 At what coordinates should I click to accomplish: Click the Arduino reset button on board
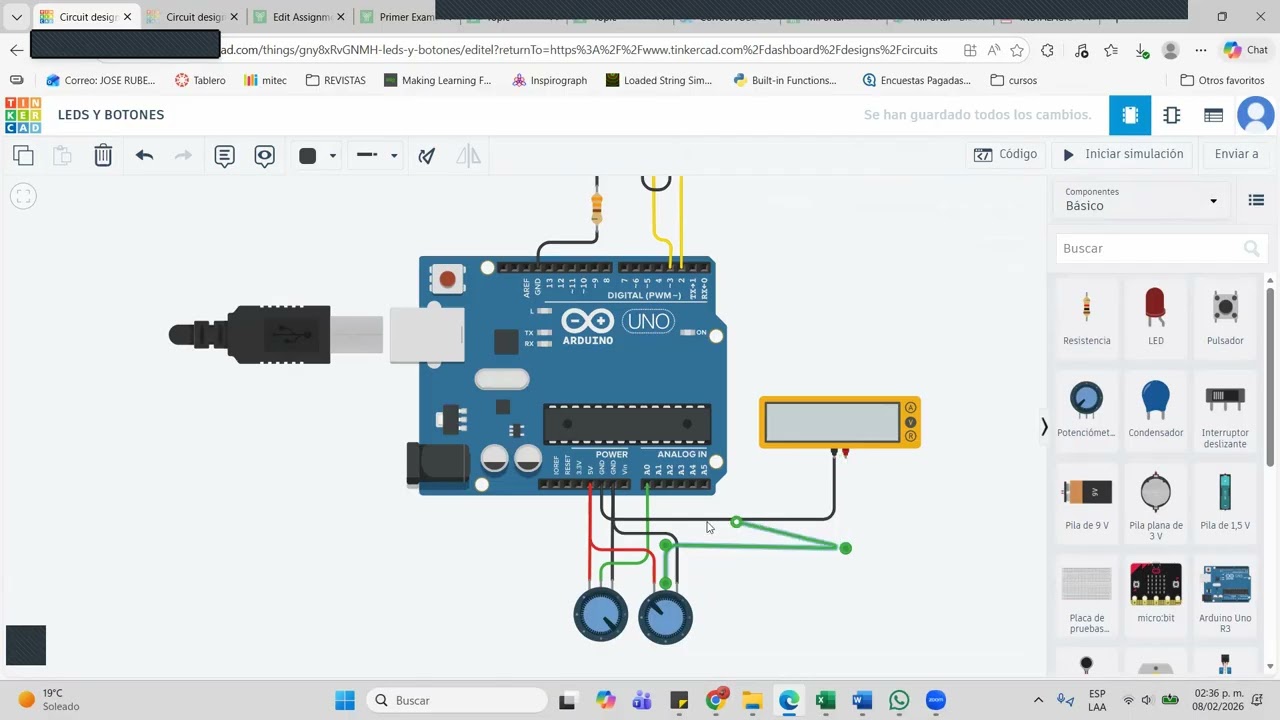click(x=447, y=280)
